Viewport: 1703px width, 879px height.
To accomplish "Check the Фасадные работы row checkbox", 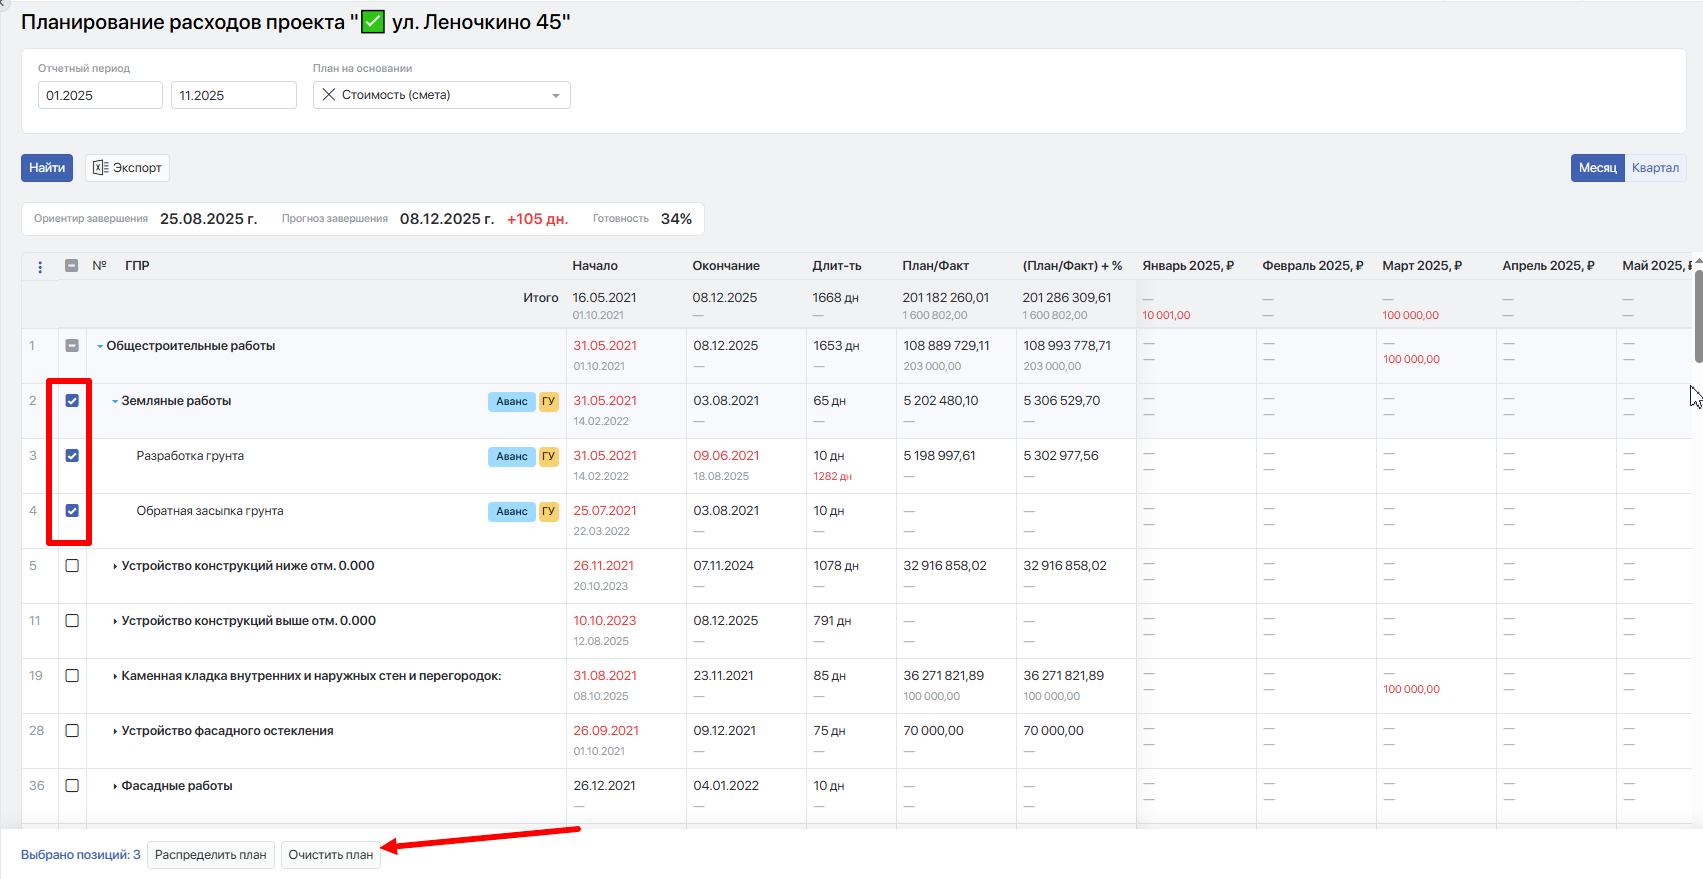I will pos(72,786).
